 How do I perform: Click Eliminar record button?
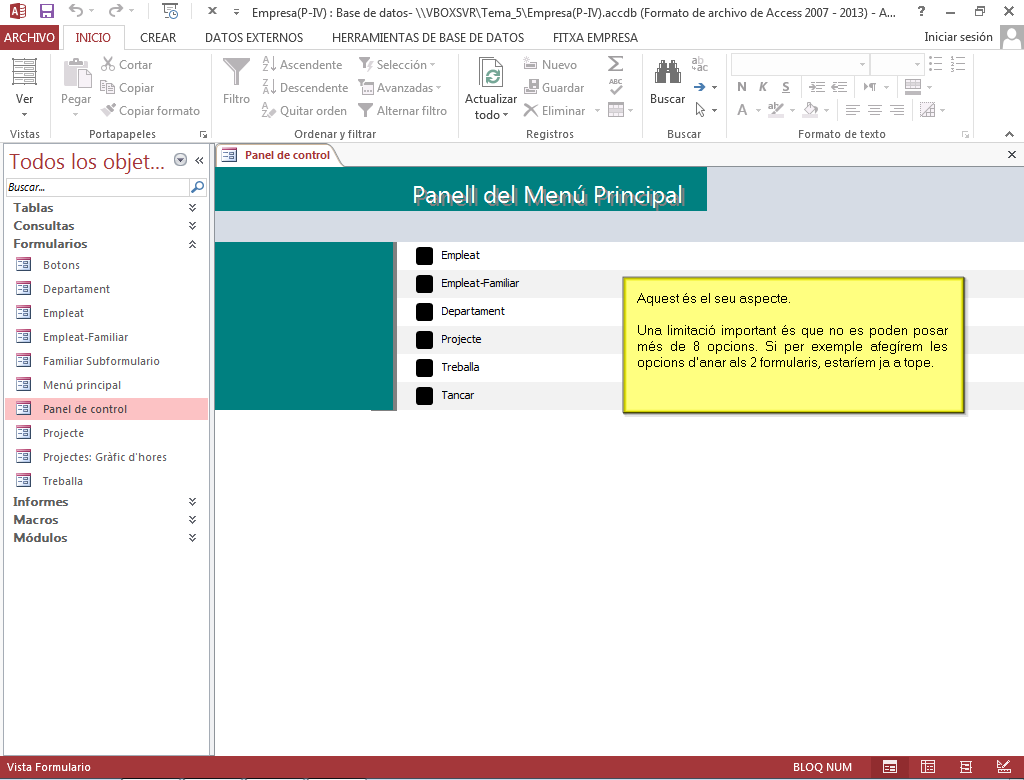[554, 110]
